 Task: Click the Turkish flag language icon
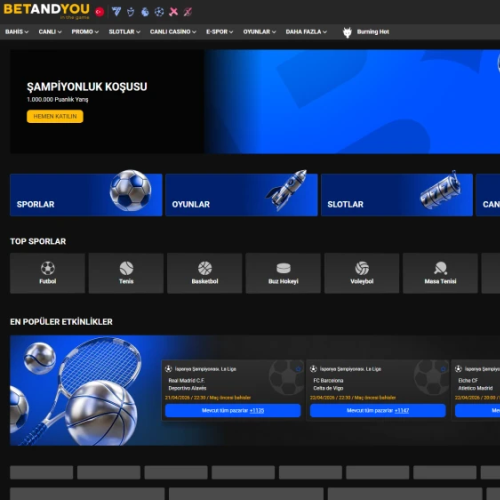(x=99, y=12)
